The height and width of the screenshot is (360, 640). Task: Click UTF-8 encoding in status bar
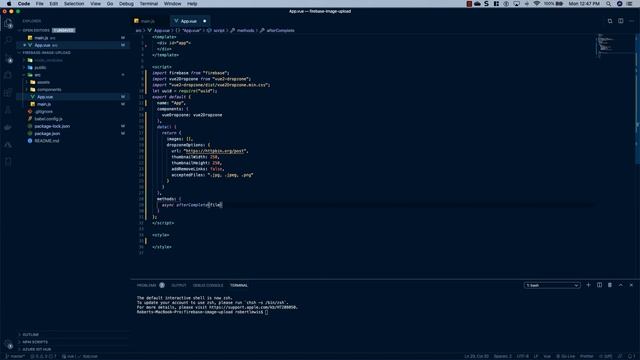522,356
